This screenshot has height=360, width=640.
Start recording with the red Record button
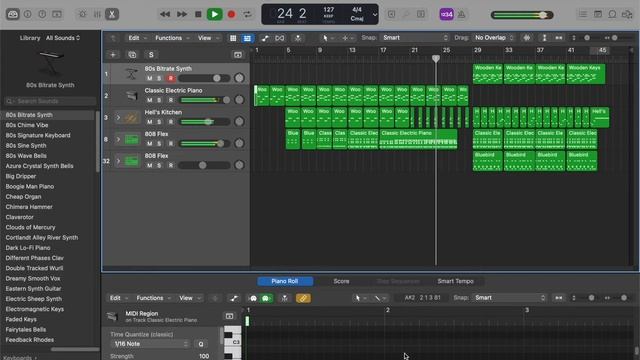coord(231,14)
